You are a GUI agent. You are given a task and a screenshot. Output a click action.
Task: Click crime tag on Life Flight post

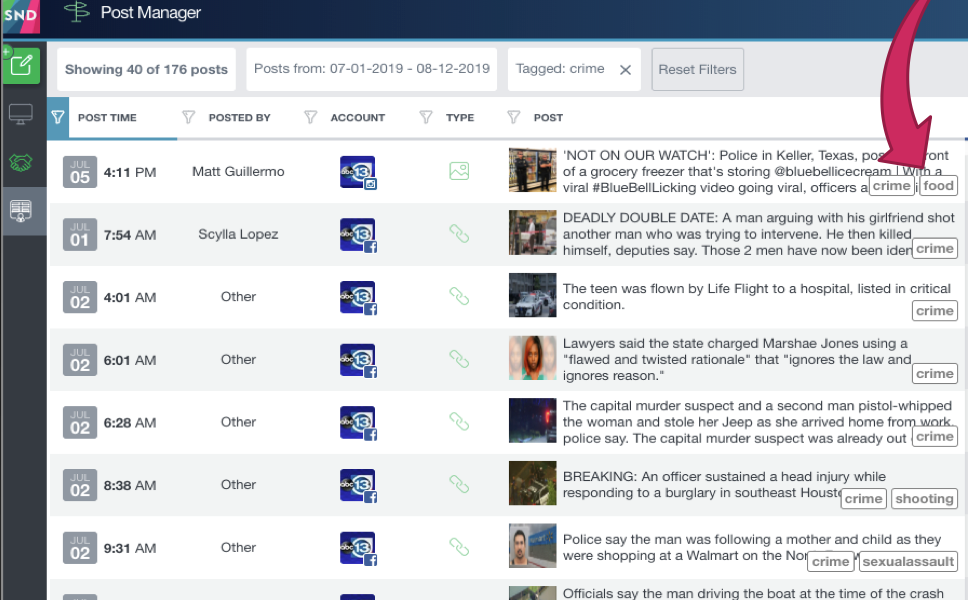point(935,310)
